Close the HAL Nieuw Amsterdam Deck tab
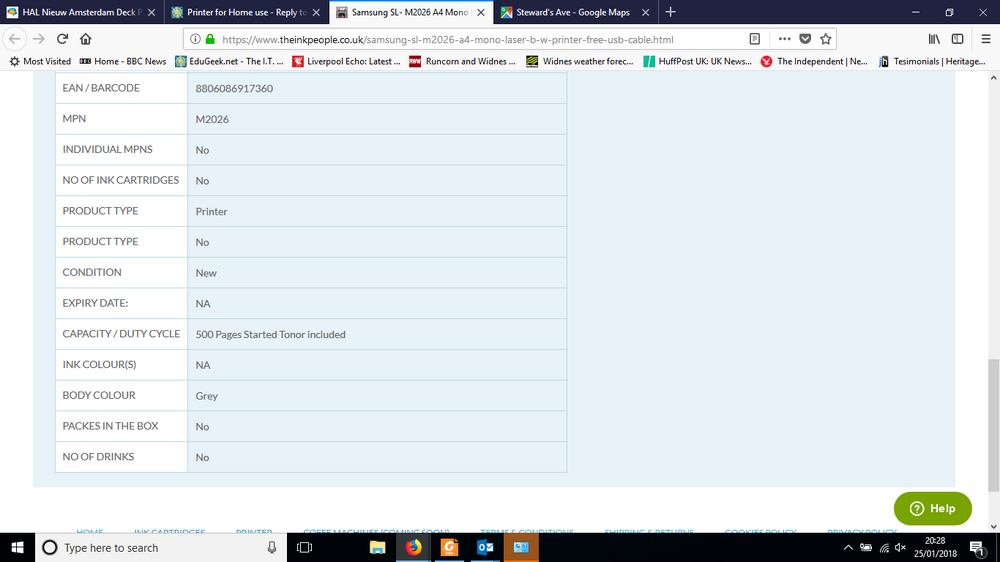Viewport: 1000px width, 562px height. 151,12
